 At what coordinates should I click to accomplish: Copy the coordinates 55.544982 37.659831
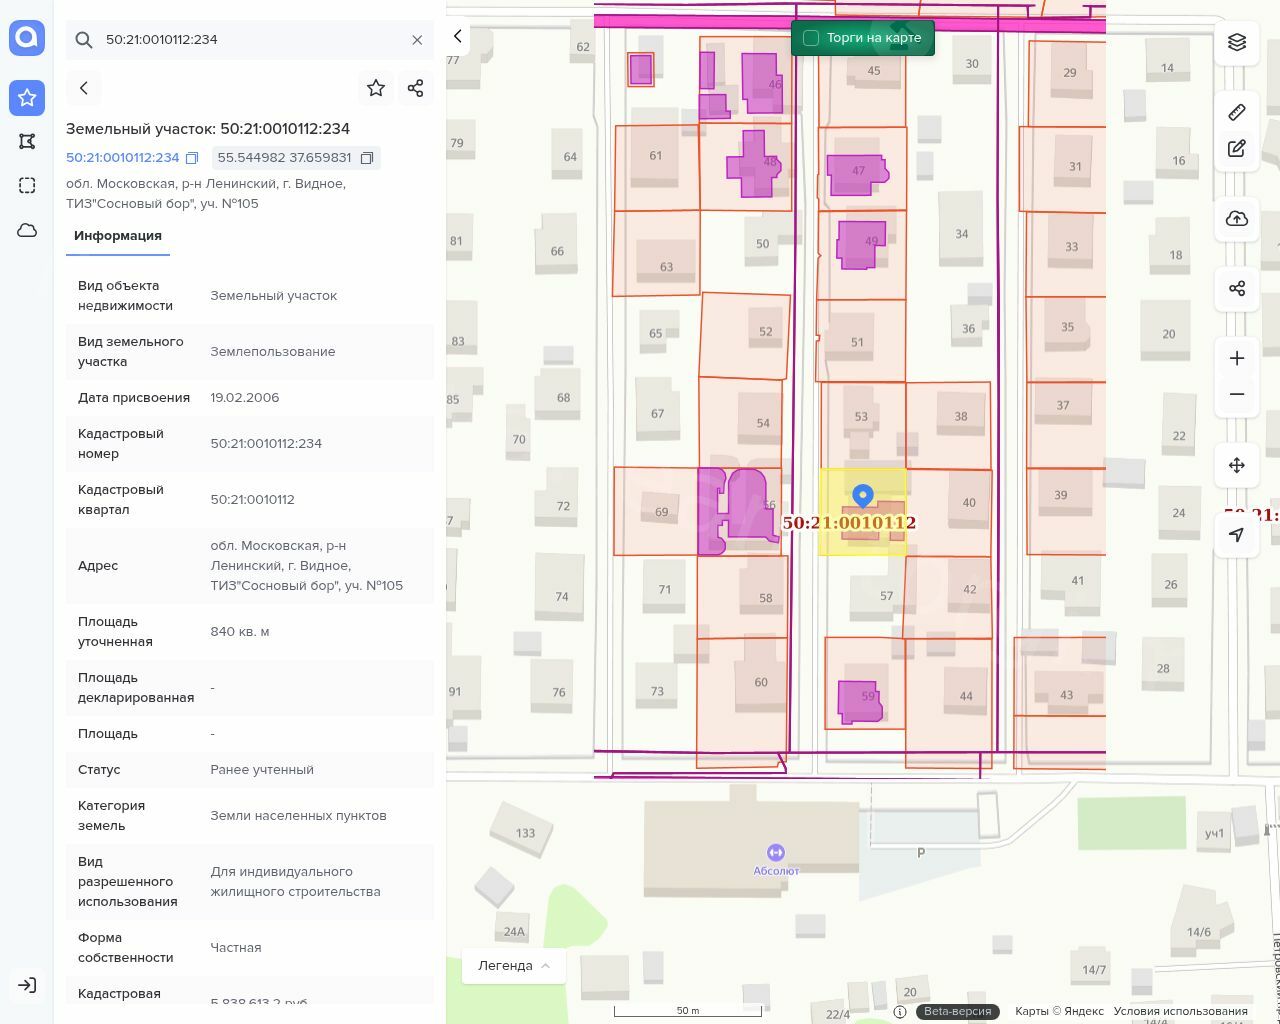coord(367,158)
